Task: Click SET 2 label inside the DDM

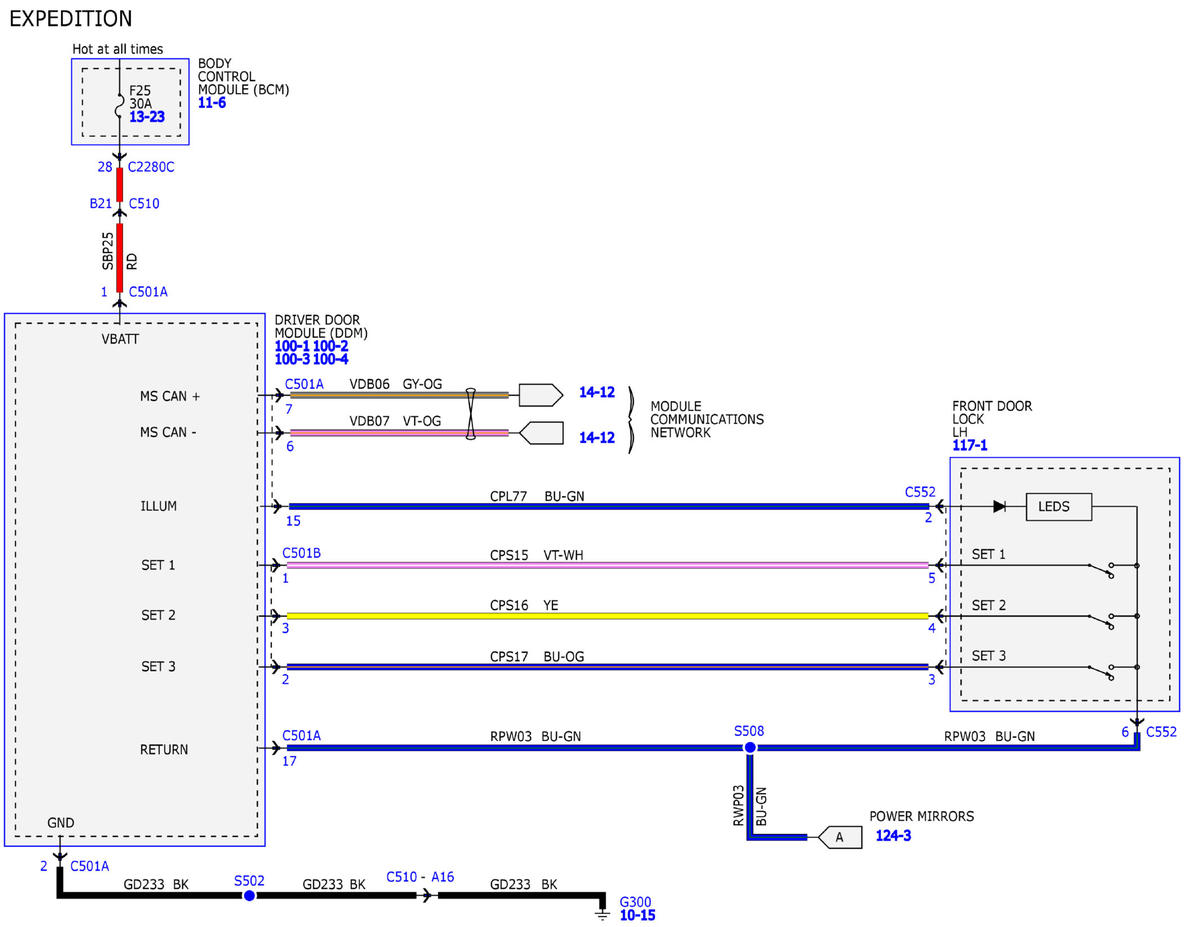Action: point(158,615)
